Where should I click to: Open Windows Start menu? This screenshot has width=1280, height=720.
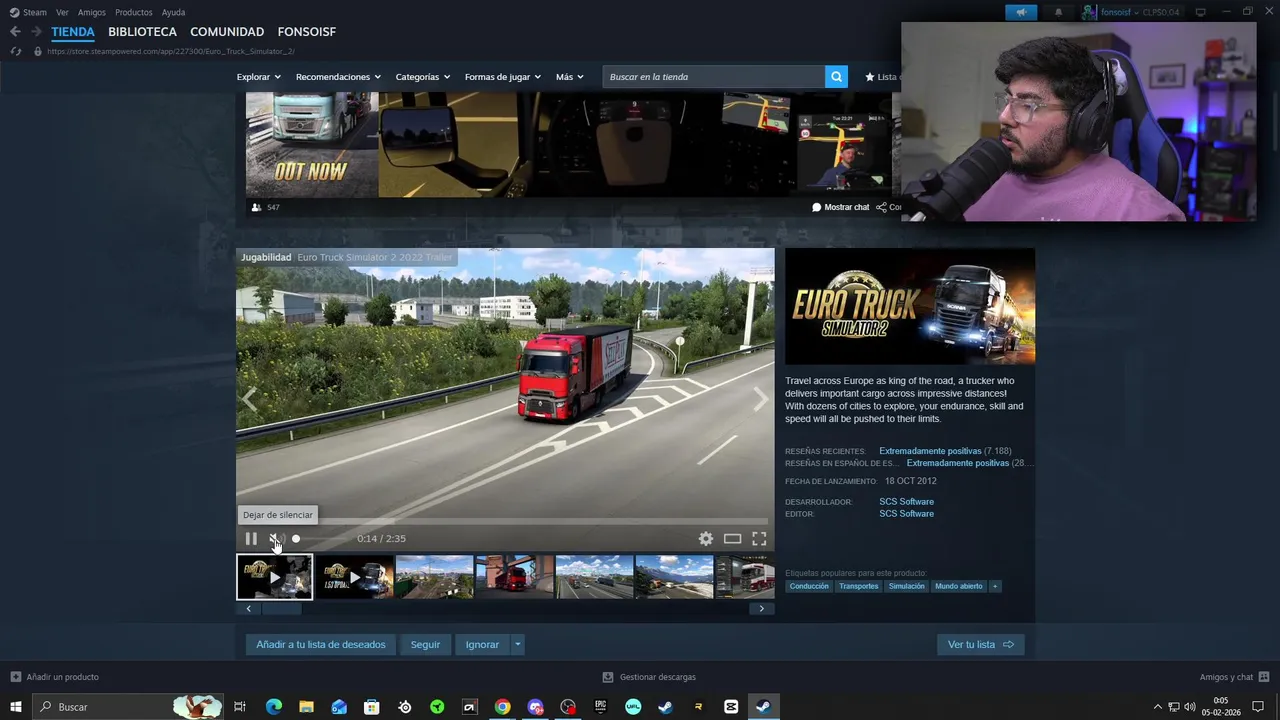16,707
